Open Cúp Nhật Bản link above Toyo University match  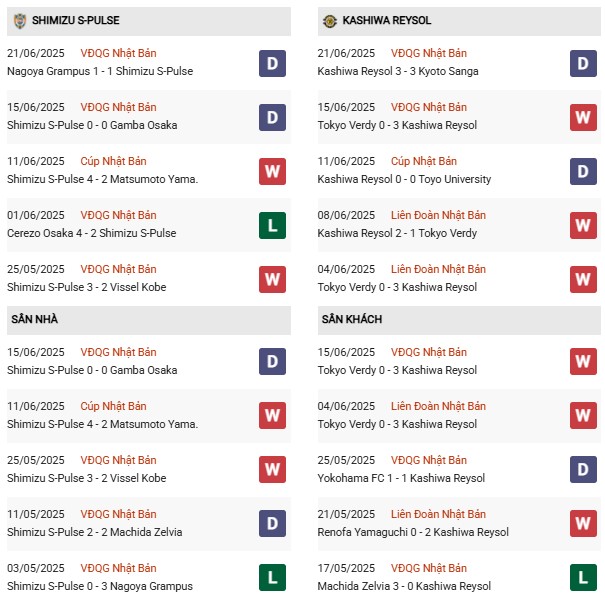(x=424, y=161)
